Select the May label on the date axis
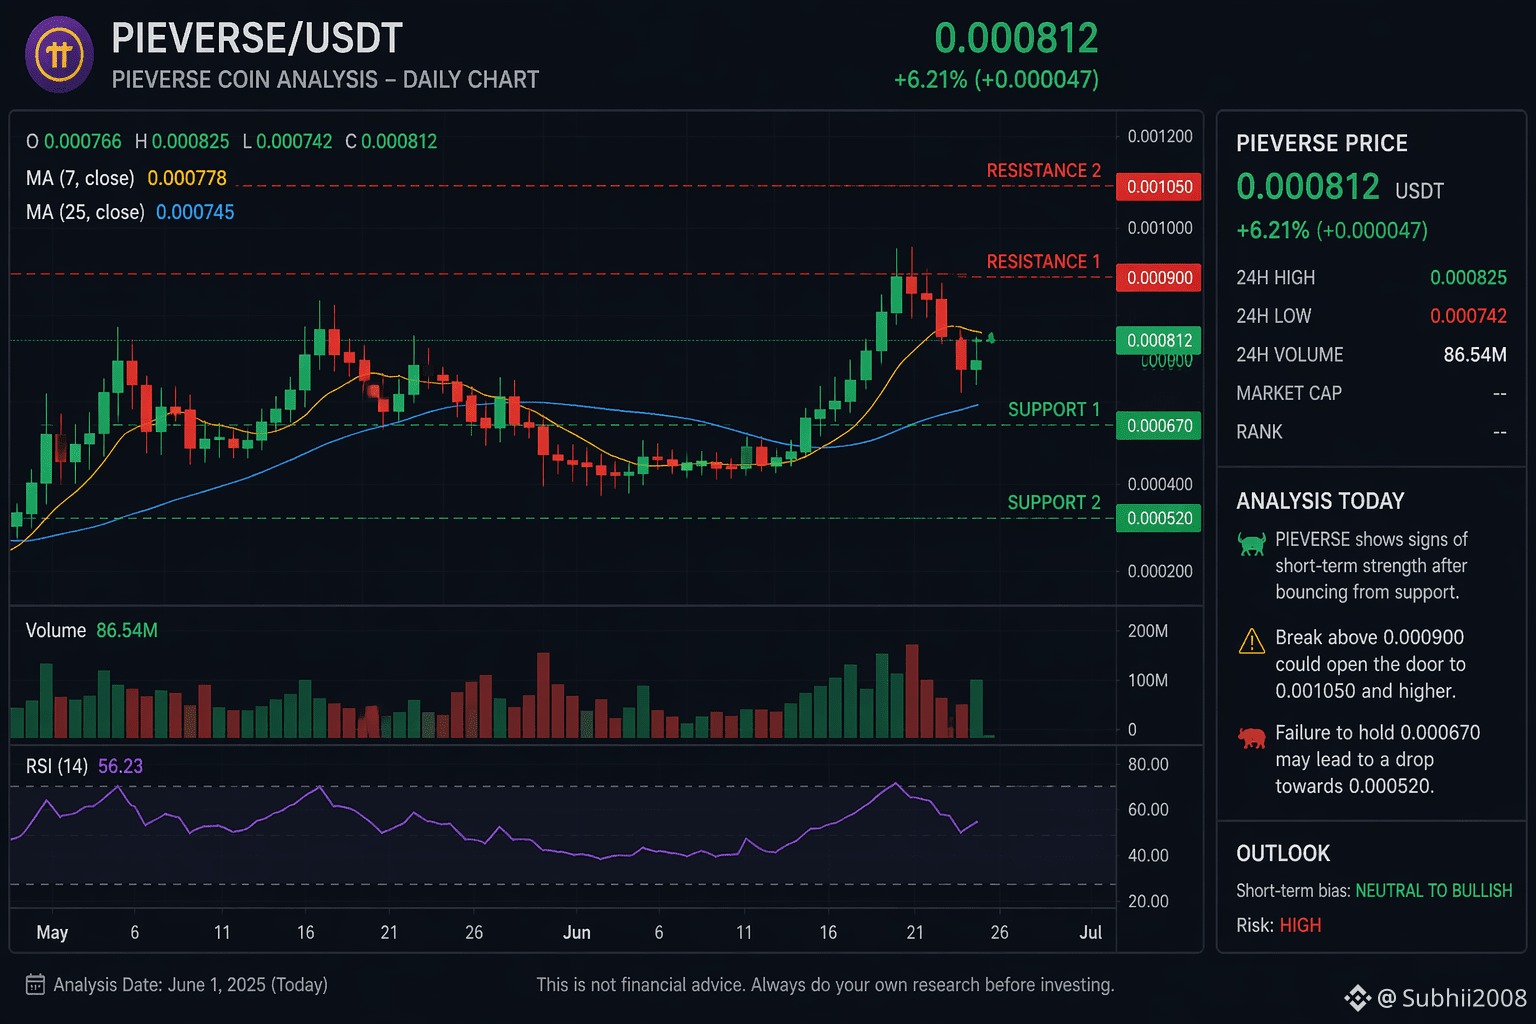 coord(52,933)
